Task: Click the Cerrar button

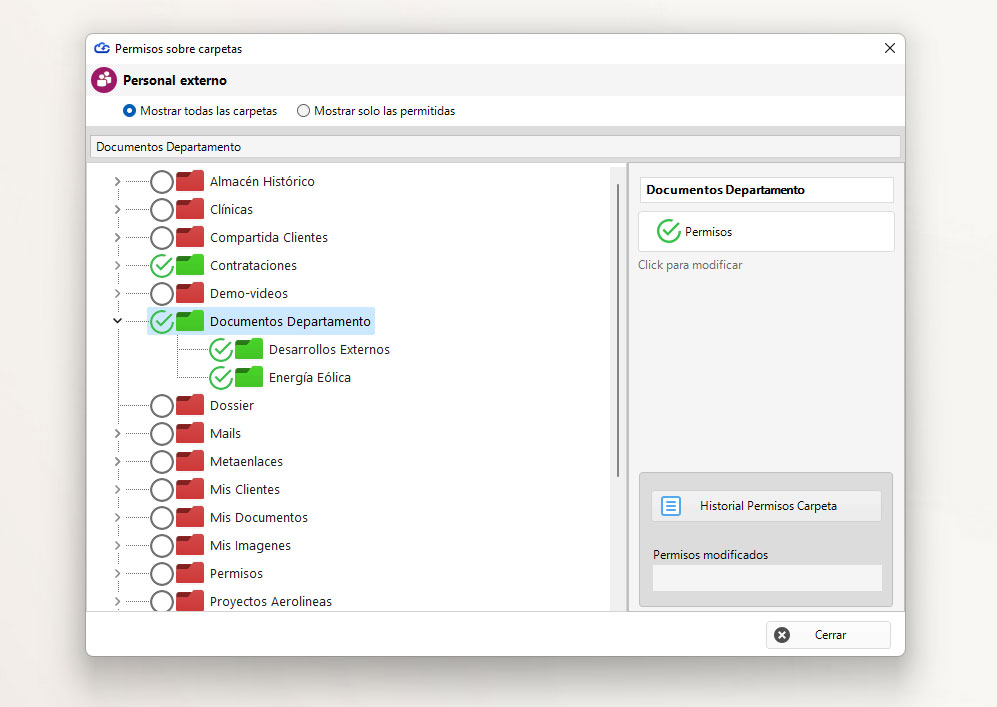Action: pos(828,635)
